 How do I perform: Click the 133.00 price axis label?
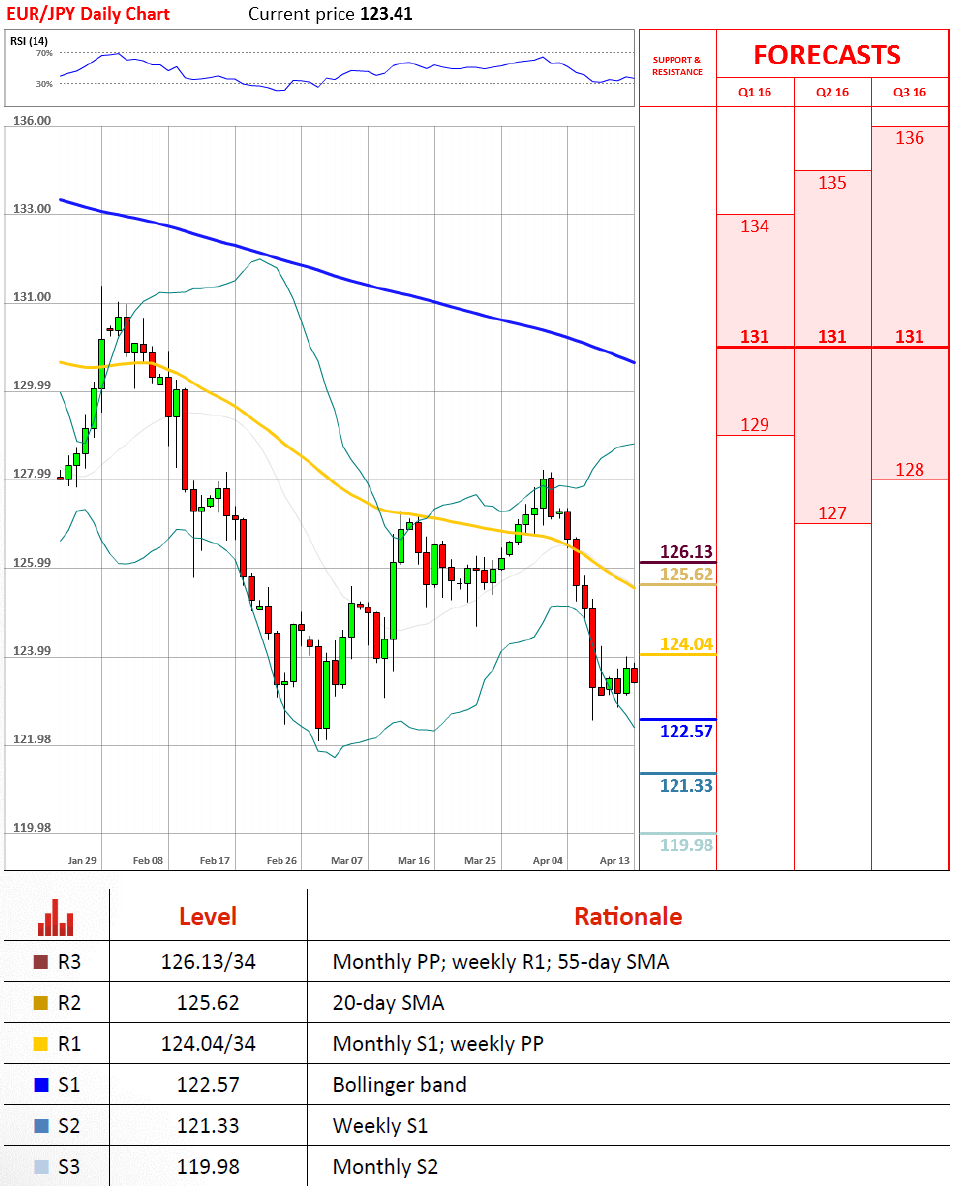point(32,209)
